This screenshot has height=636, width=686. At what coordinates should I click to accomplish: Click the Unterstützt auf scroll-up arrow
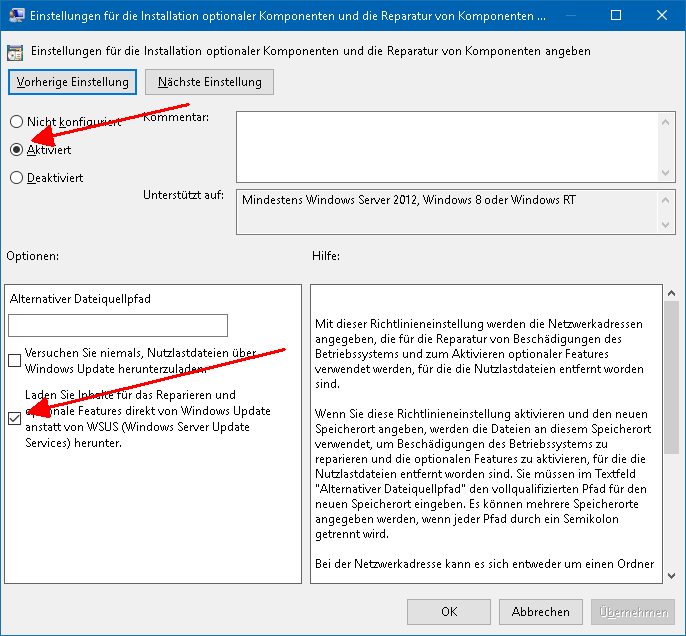coord(666,198)
